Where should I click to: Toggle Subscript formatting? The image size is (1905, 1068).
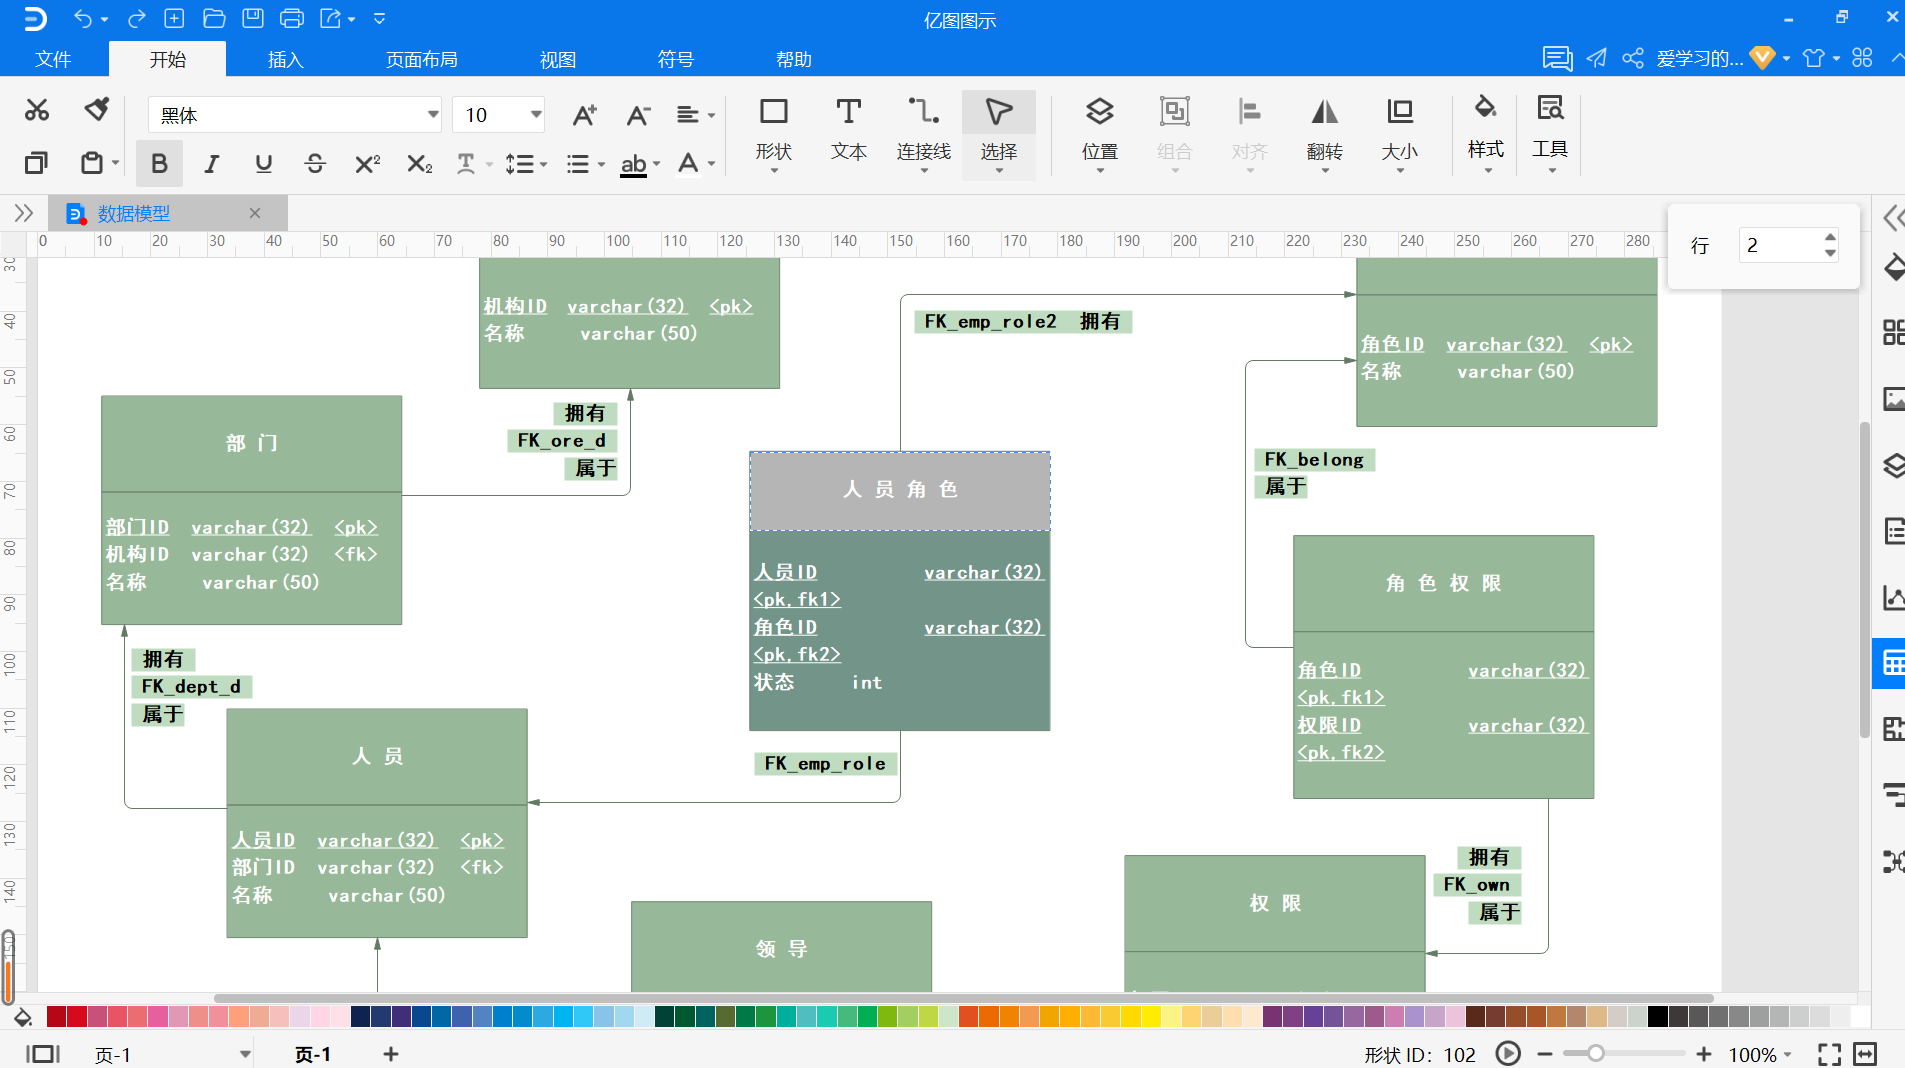(x=419, y=163)
